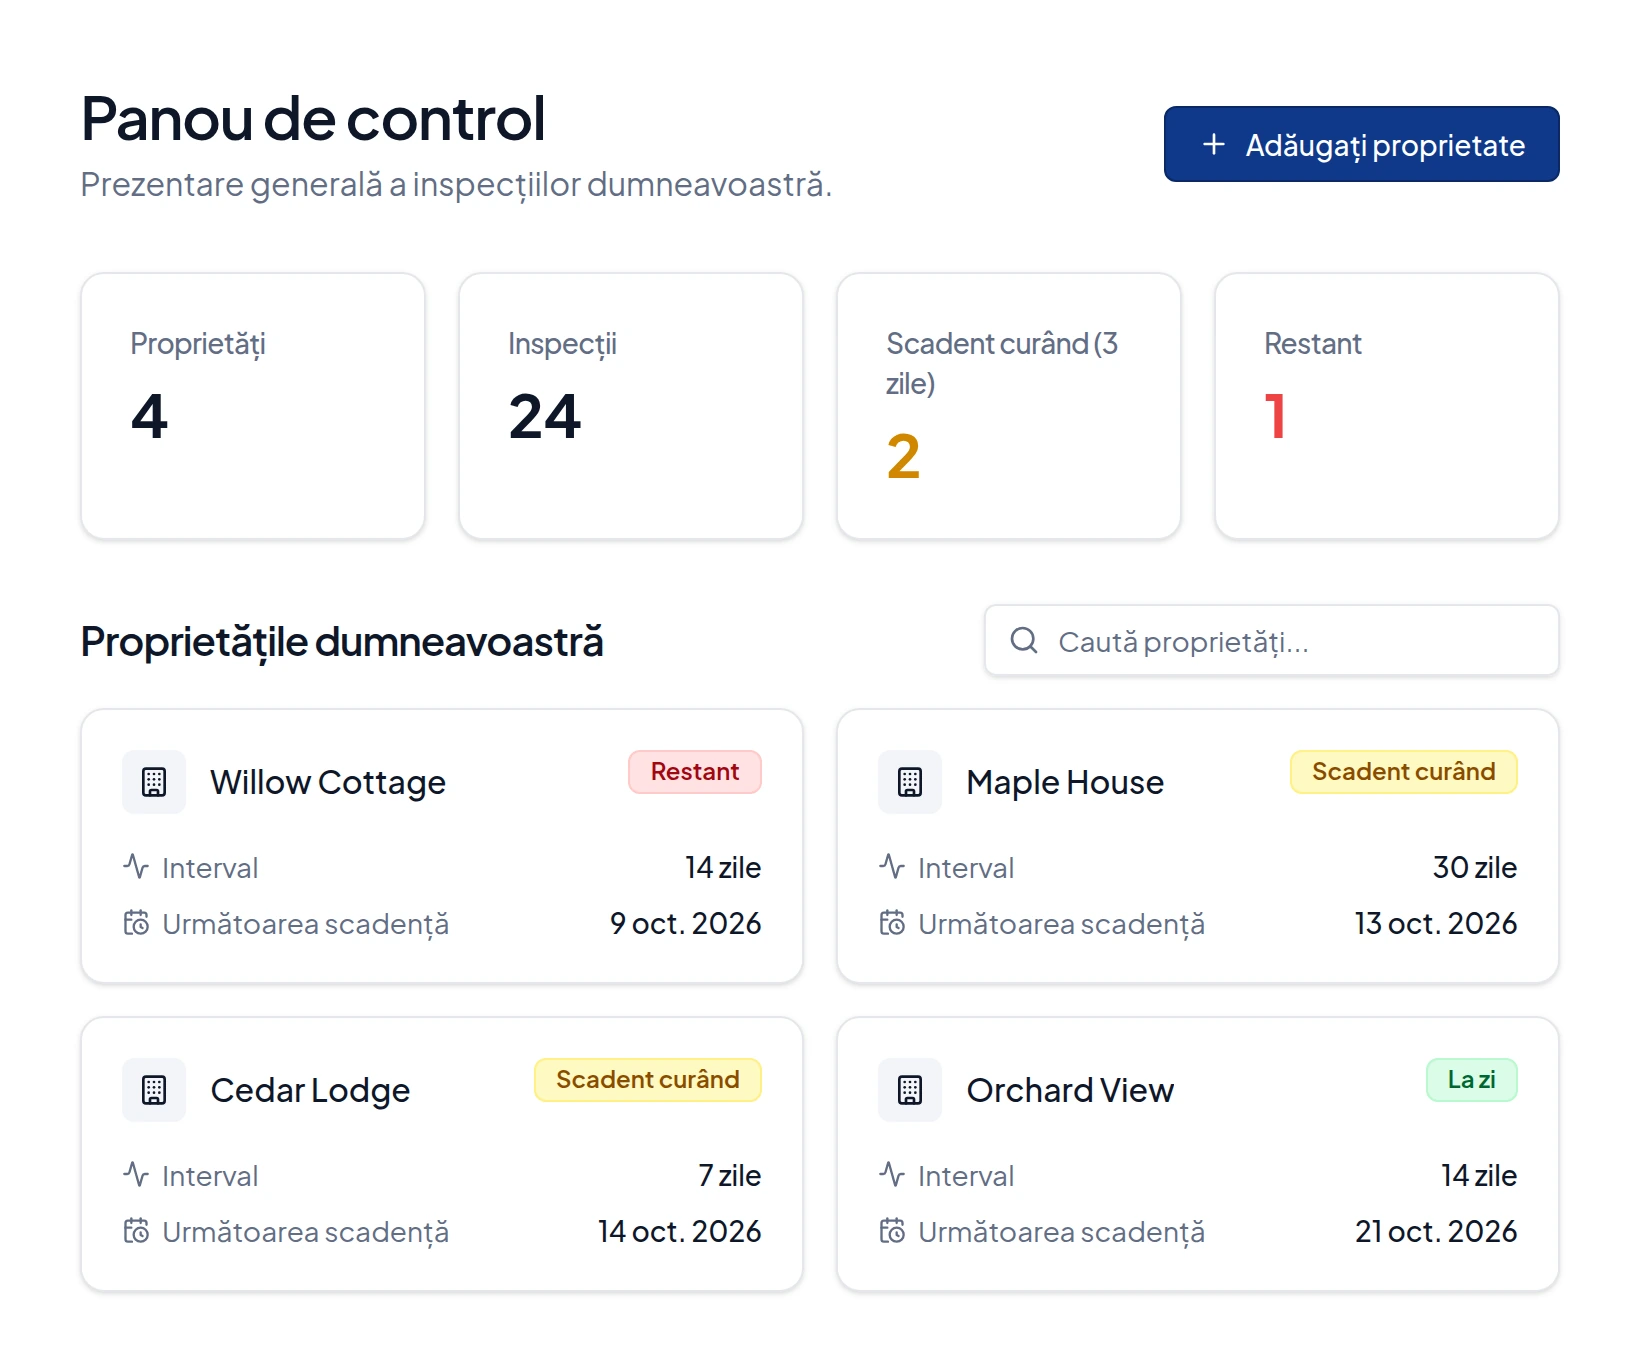
Task: Open the Cedar Lodge building icon
Action: pyautogui.click(x=154, y=1090)
